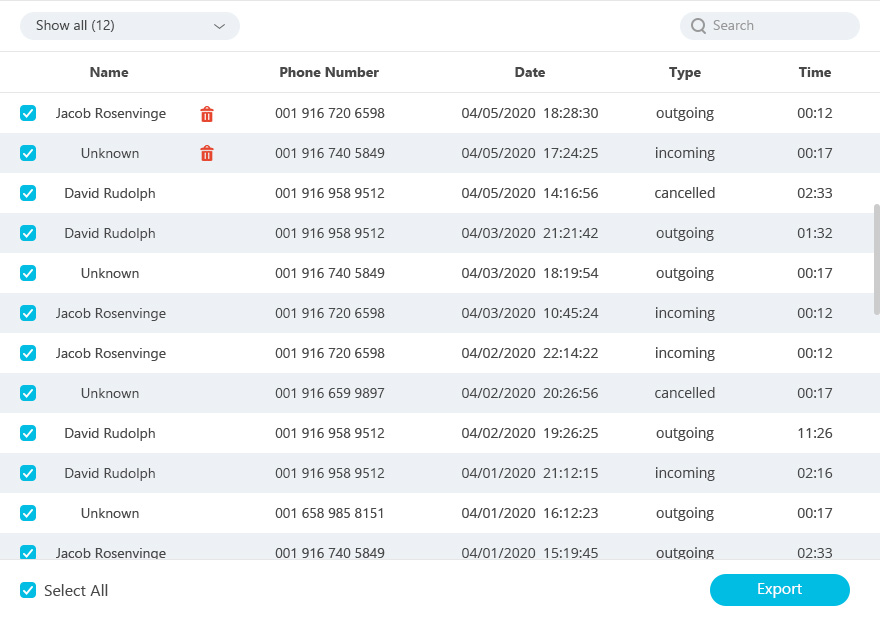Viewport: 880px width, 620px height.
Task: Uncheck Unknown 20:26:56 cancelled call
Action: coord(28,393)
